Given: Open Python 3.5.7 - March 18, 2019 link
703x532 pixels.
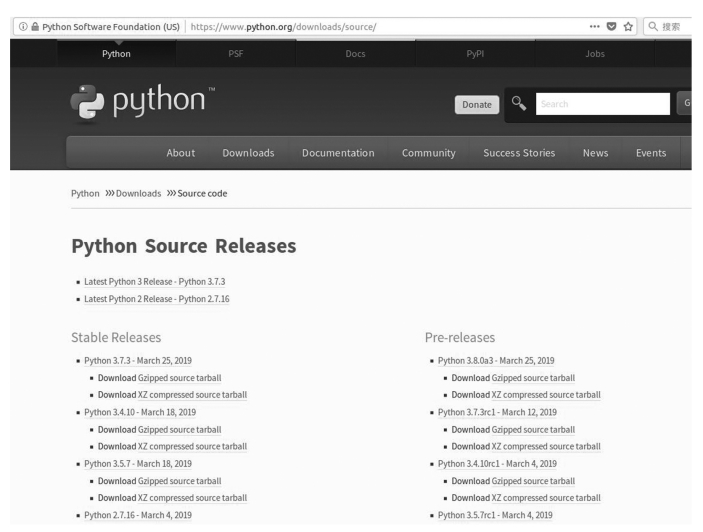Looking at the screenshot, I should pyautogui.click(x=138, y=464).
